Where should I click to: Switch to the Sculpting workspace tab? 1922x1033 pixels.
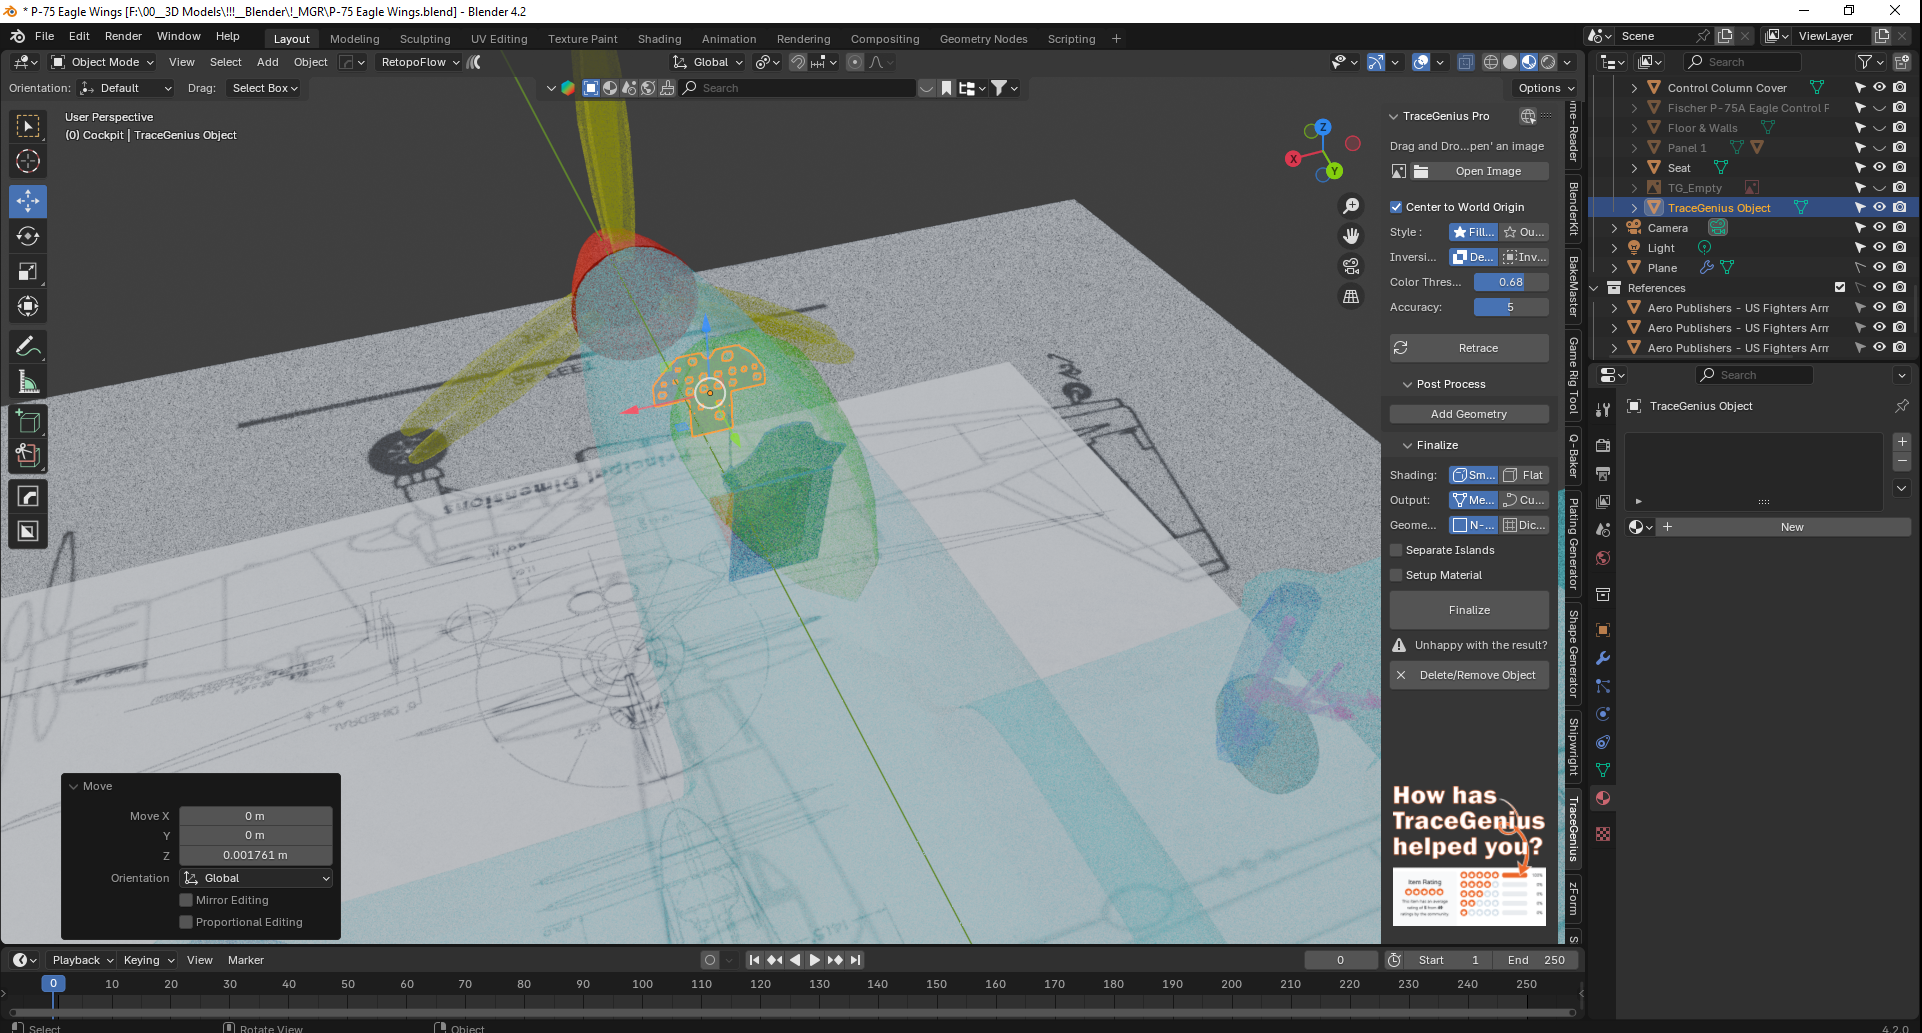tap(425, 39)
